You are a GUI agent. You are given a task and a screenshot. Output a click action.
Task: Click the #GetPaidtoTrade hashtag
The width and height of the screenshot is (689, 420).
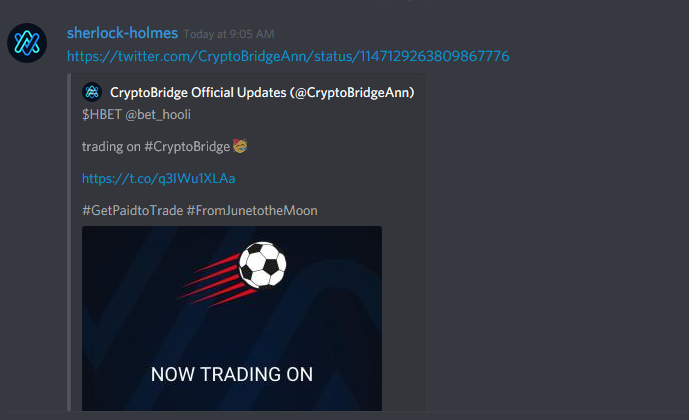click(133, 210)
